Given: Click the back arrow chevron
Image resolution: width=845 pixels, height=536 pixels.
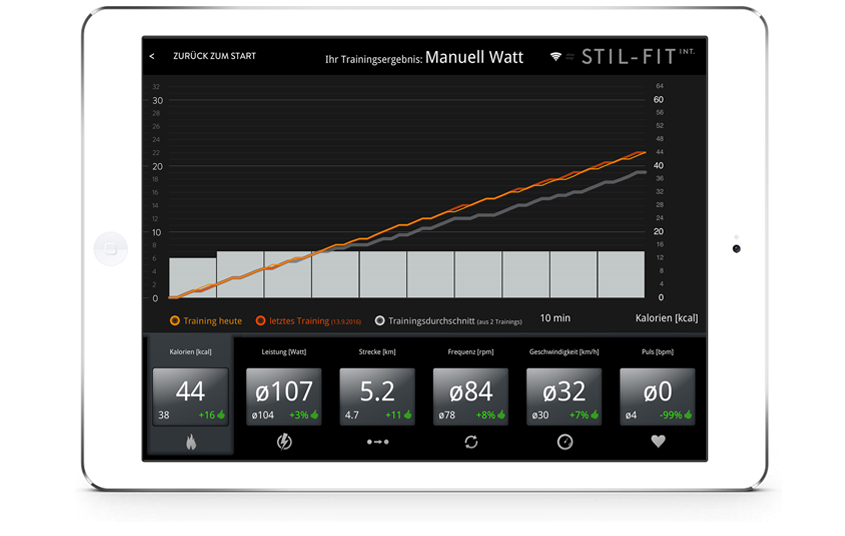Looking at the screenshot, I should [x=152, y=56].
